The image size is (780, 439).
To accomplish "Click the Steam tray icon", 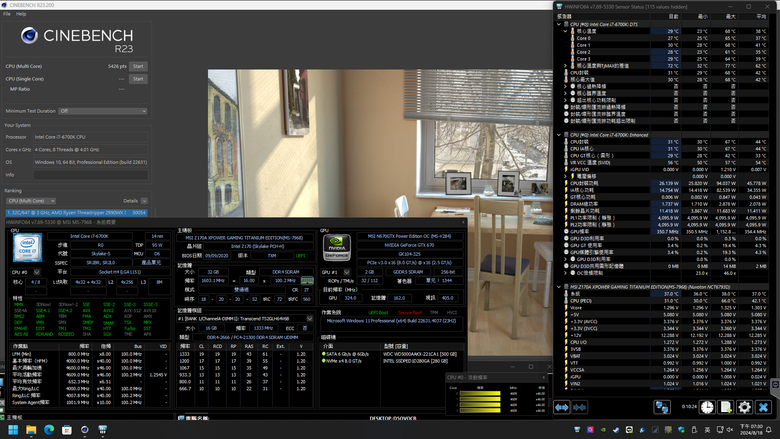I will [x=616, y=430].
